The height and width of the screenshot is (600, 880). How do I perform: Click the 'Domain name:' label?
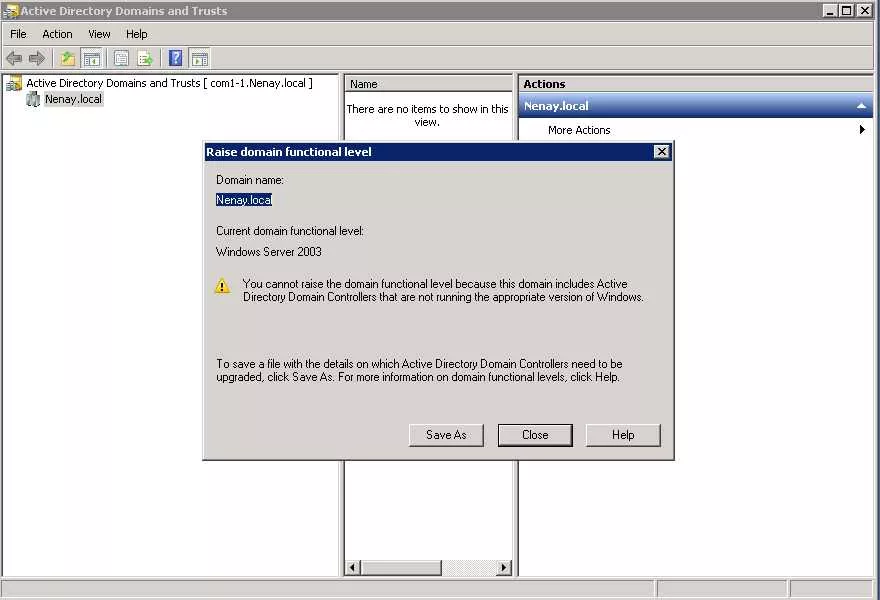click(250, 180)
